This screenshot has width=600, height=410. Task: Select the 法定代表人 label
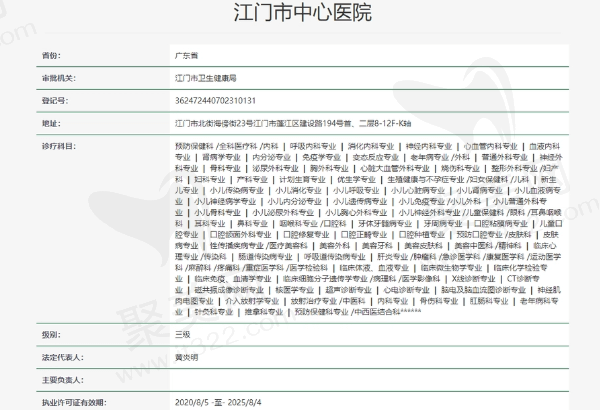coord(63,357)
